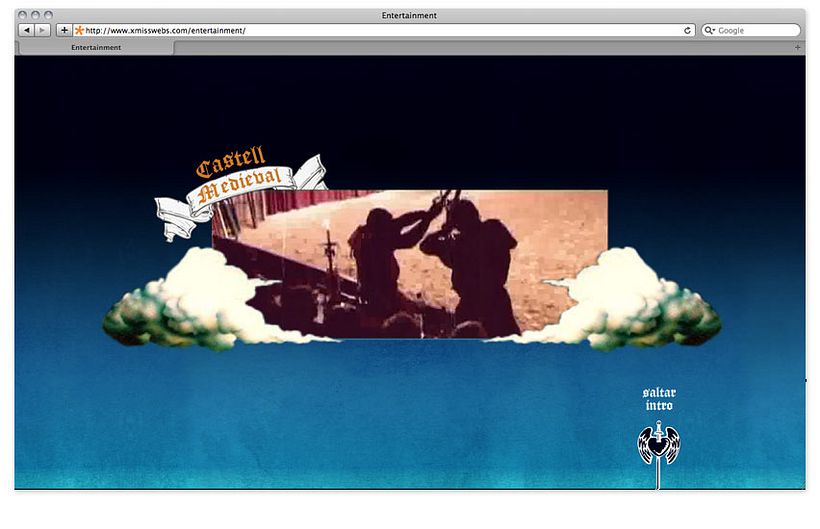Zoom the window with the third button
Viewport: 820px width, 529px height.
coord(48,15)
